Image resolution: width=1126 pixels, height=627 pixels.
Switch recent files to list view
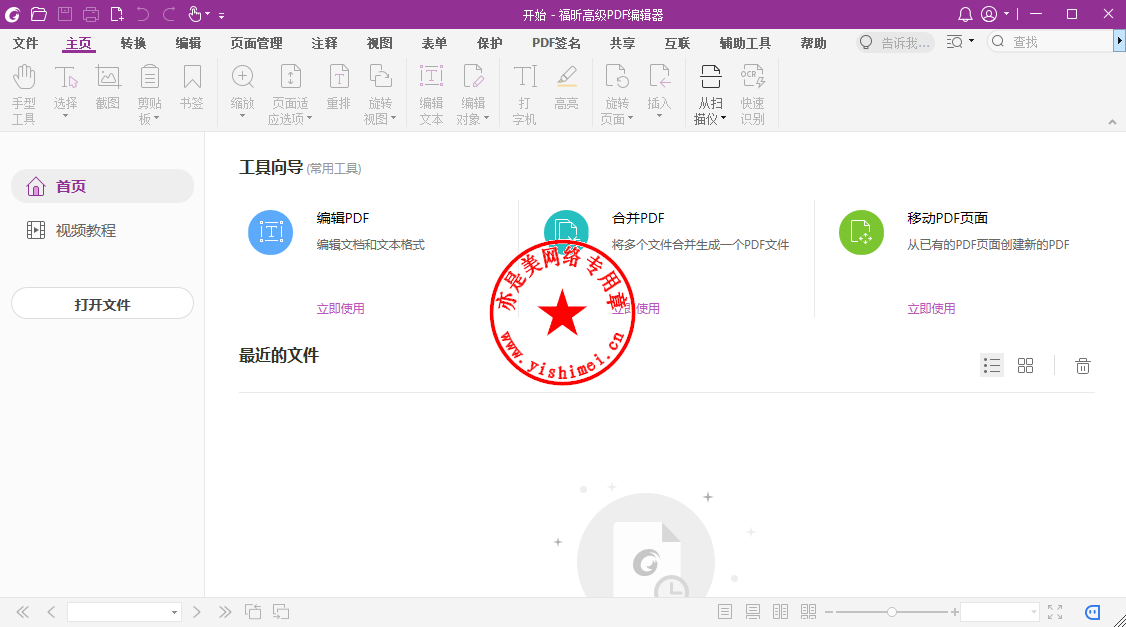992,366
